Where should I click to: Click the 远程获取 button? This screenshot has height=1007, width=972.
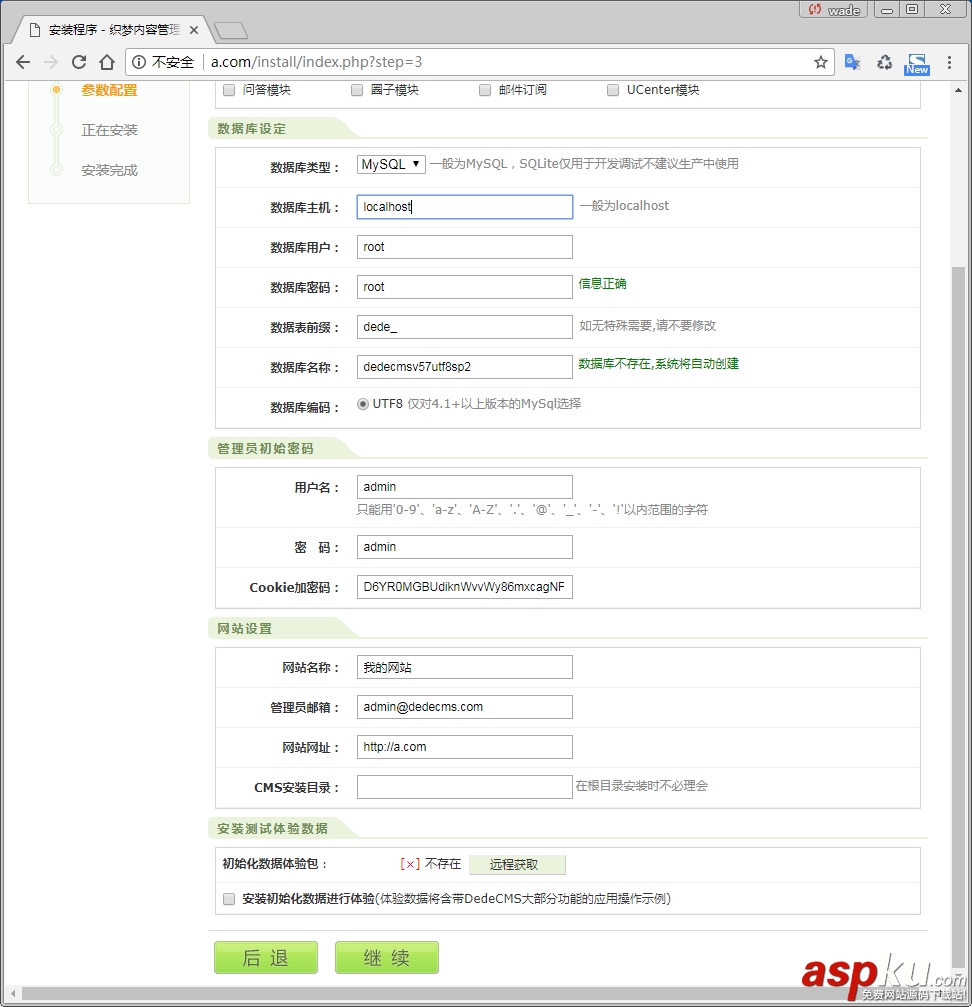tap(515, 865)
